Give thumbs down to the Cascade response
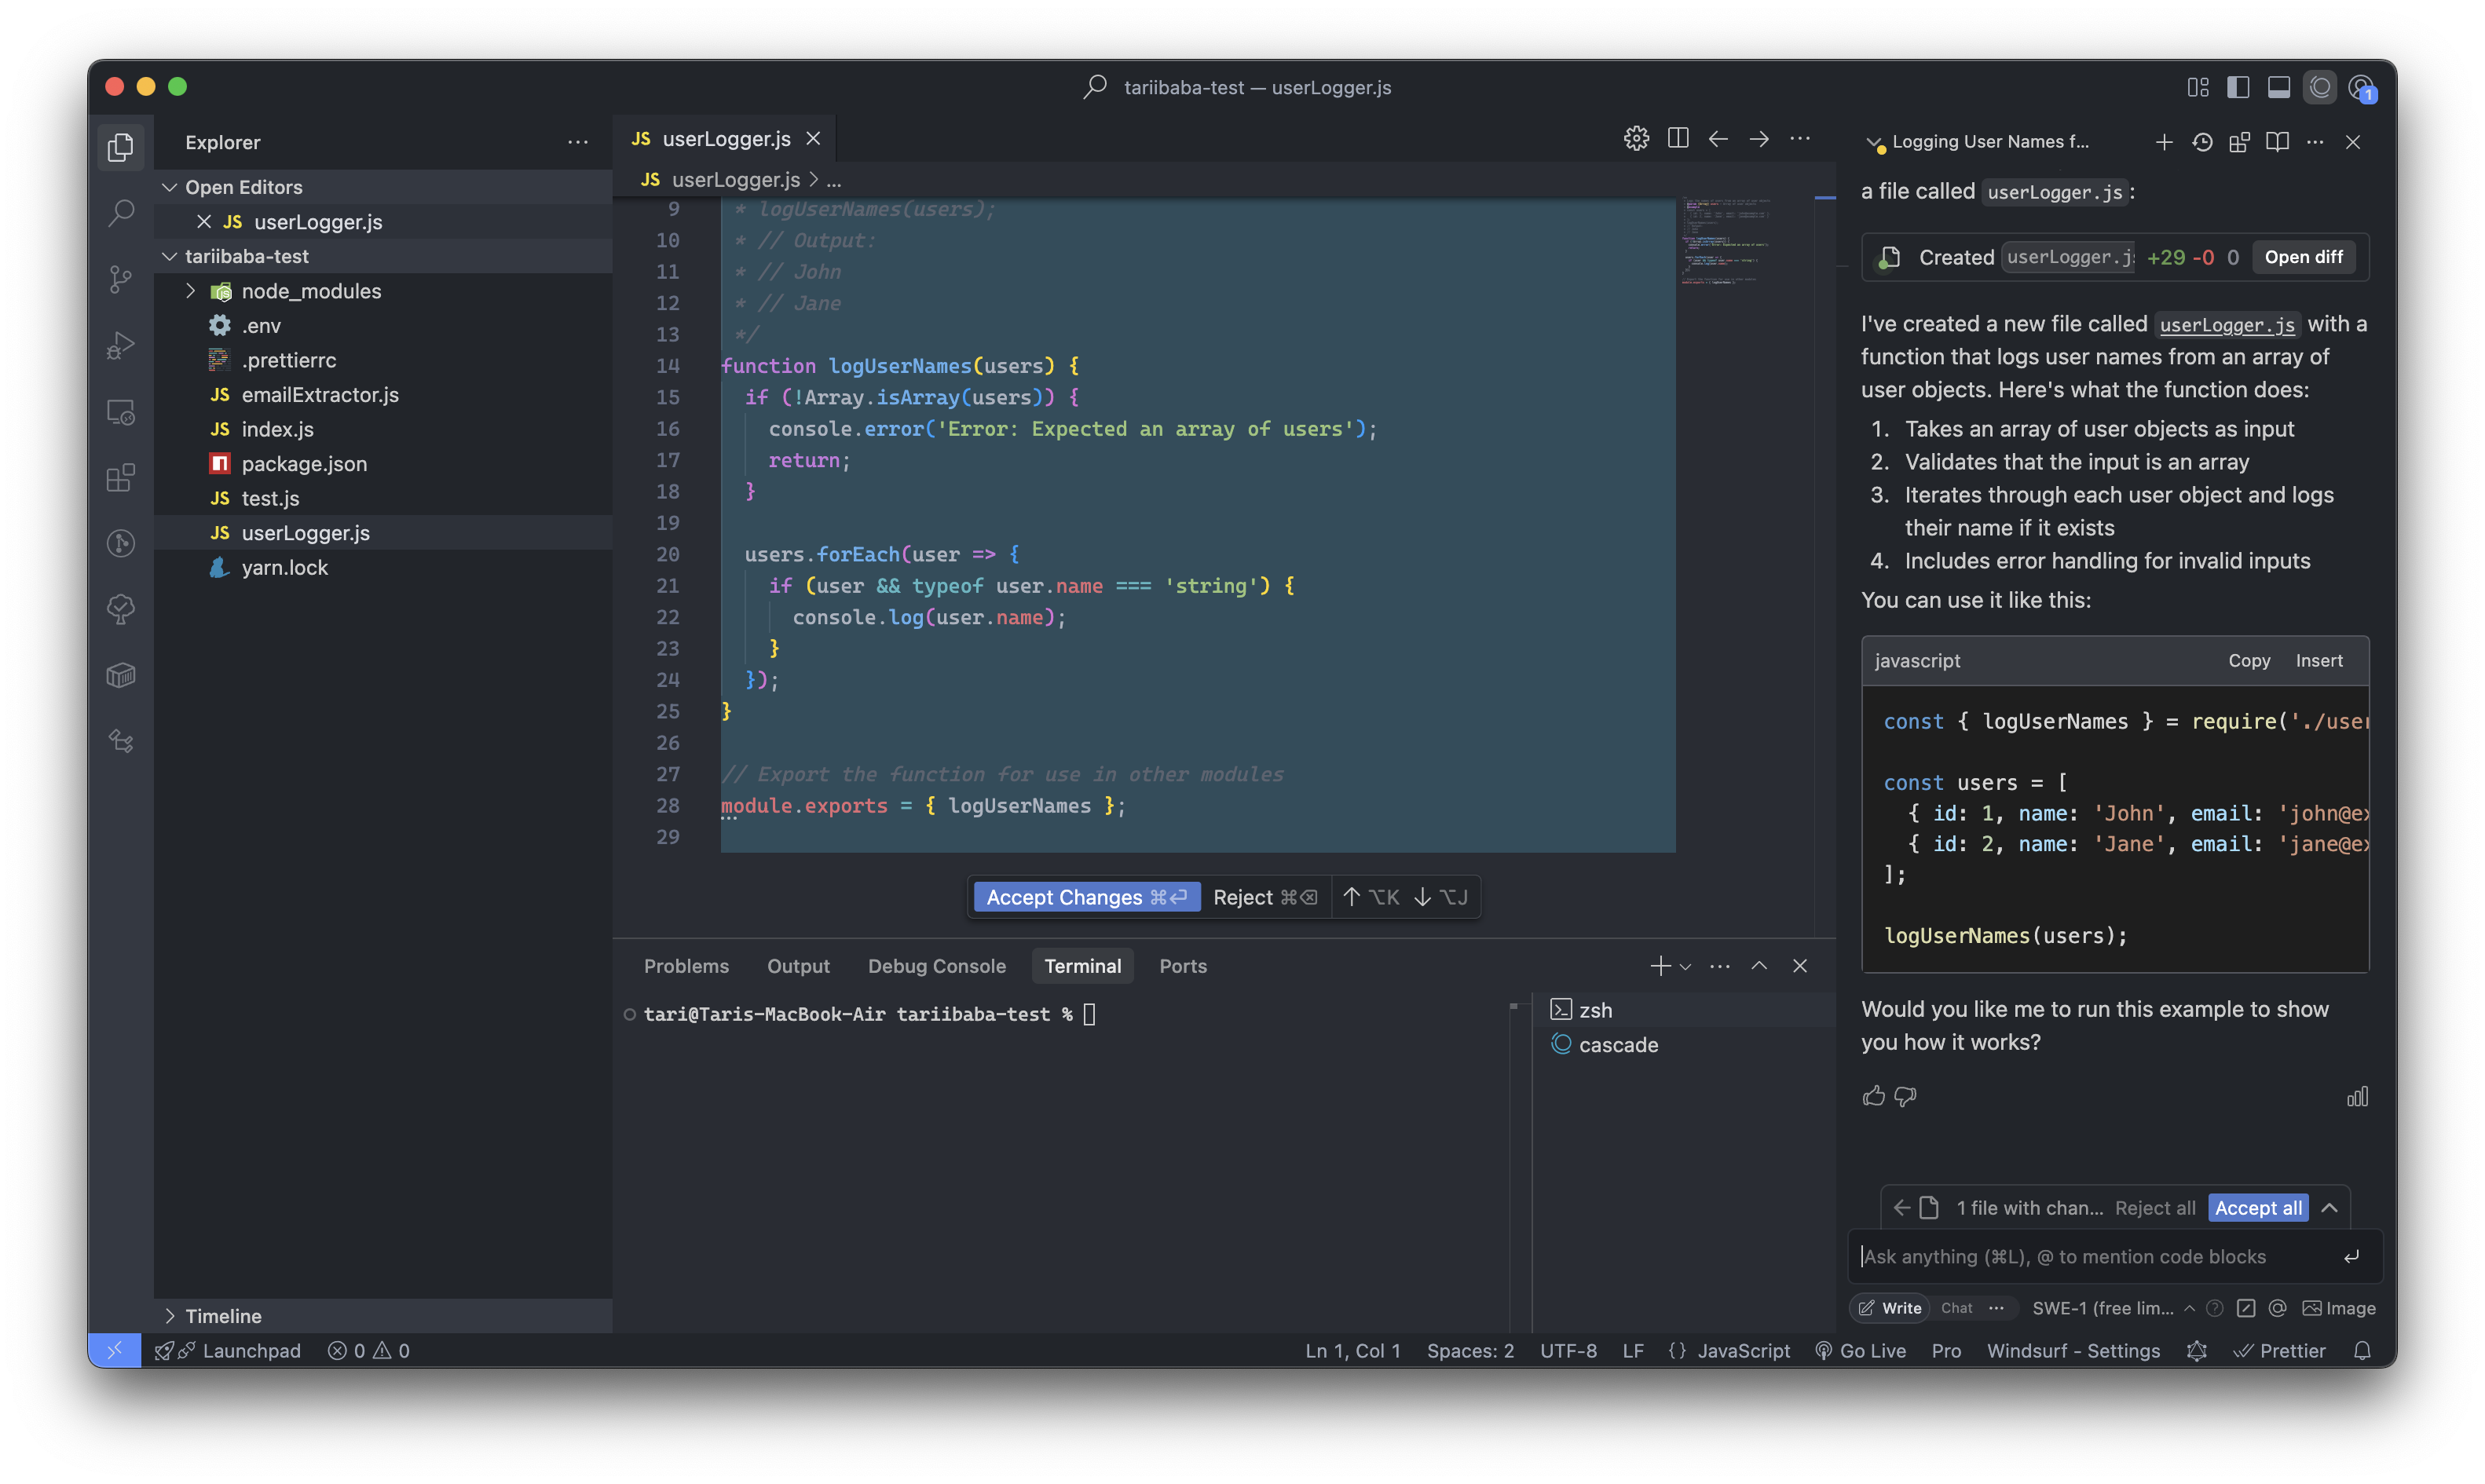Image resolution: width=2485 pixels, height=1484 pixels. [1906, 1096]
